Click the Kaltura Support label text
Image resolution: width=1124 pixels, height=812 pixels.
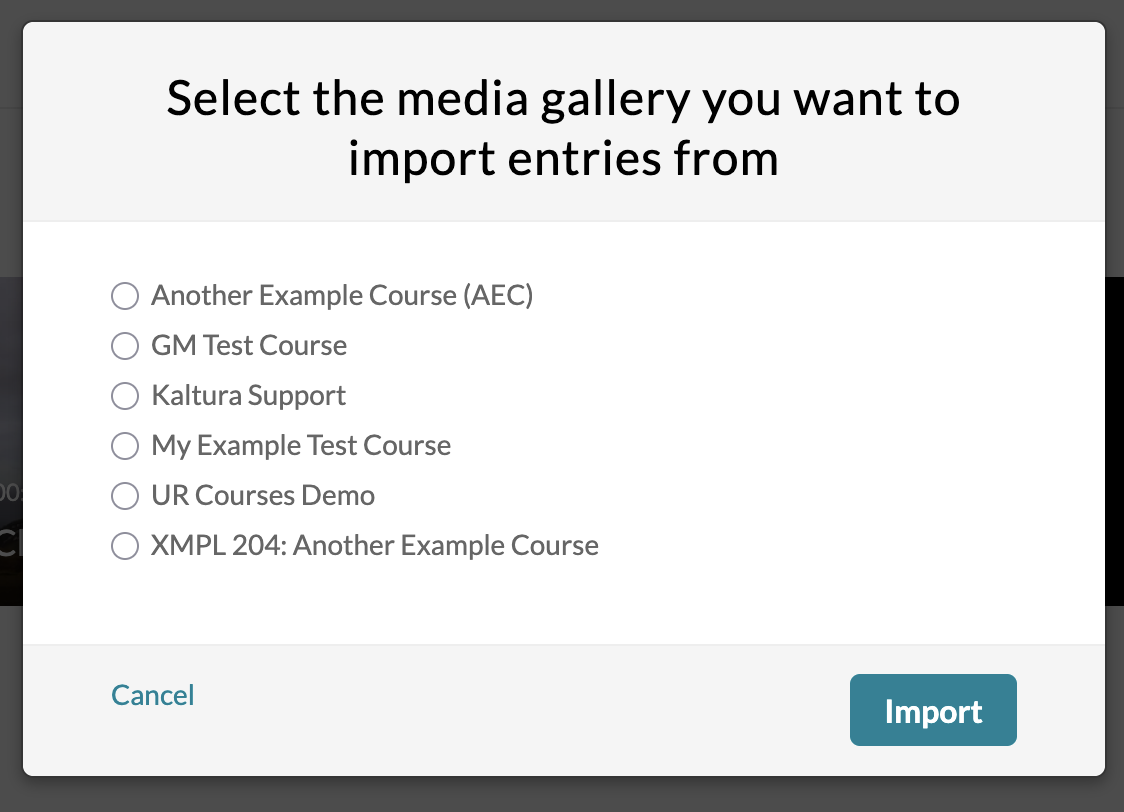point(248,396)
